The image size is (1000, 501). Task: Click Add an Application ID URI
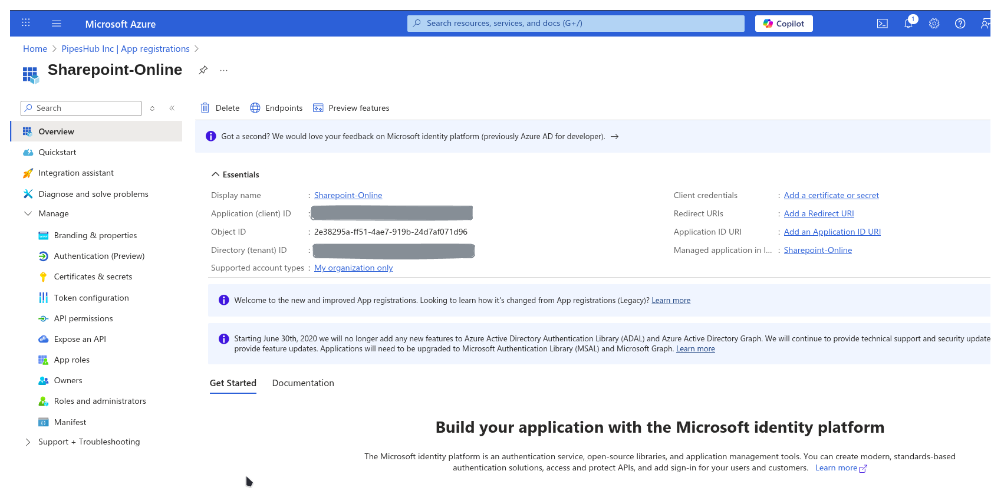pos(832,232)
